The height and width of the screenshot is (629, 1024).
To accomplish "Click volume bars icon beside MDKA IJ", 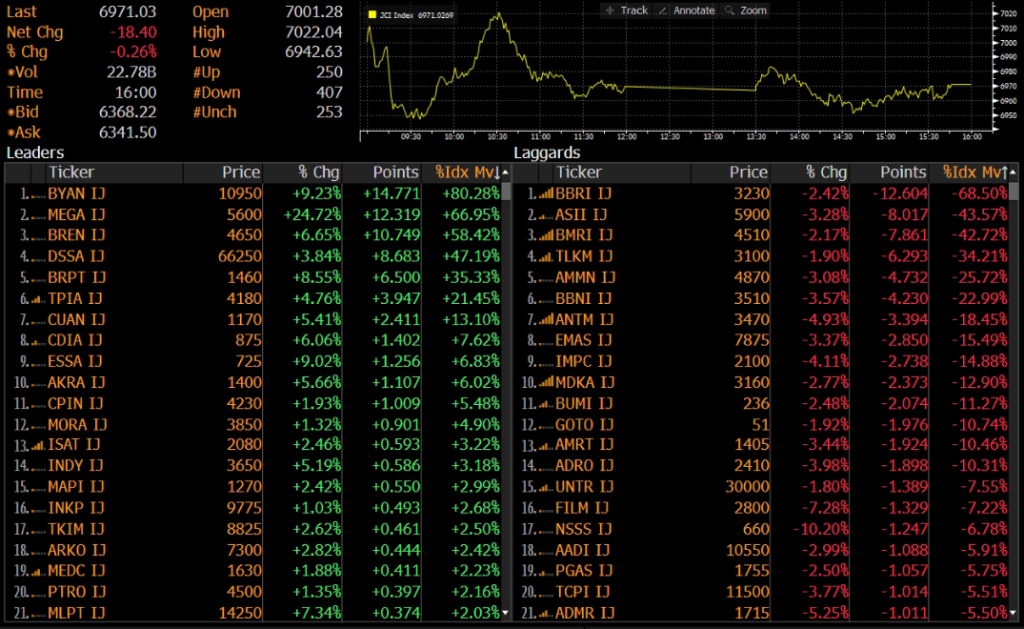I will pyautogui.click(x=545, y=383).
